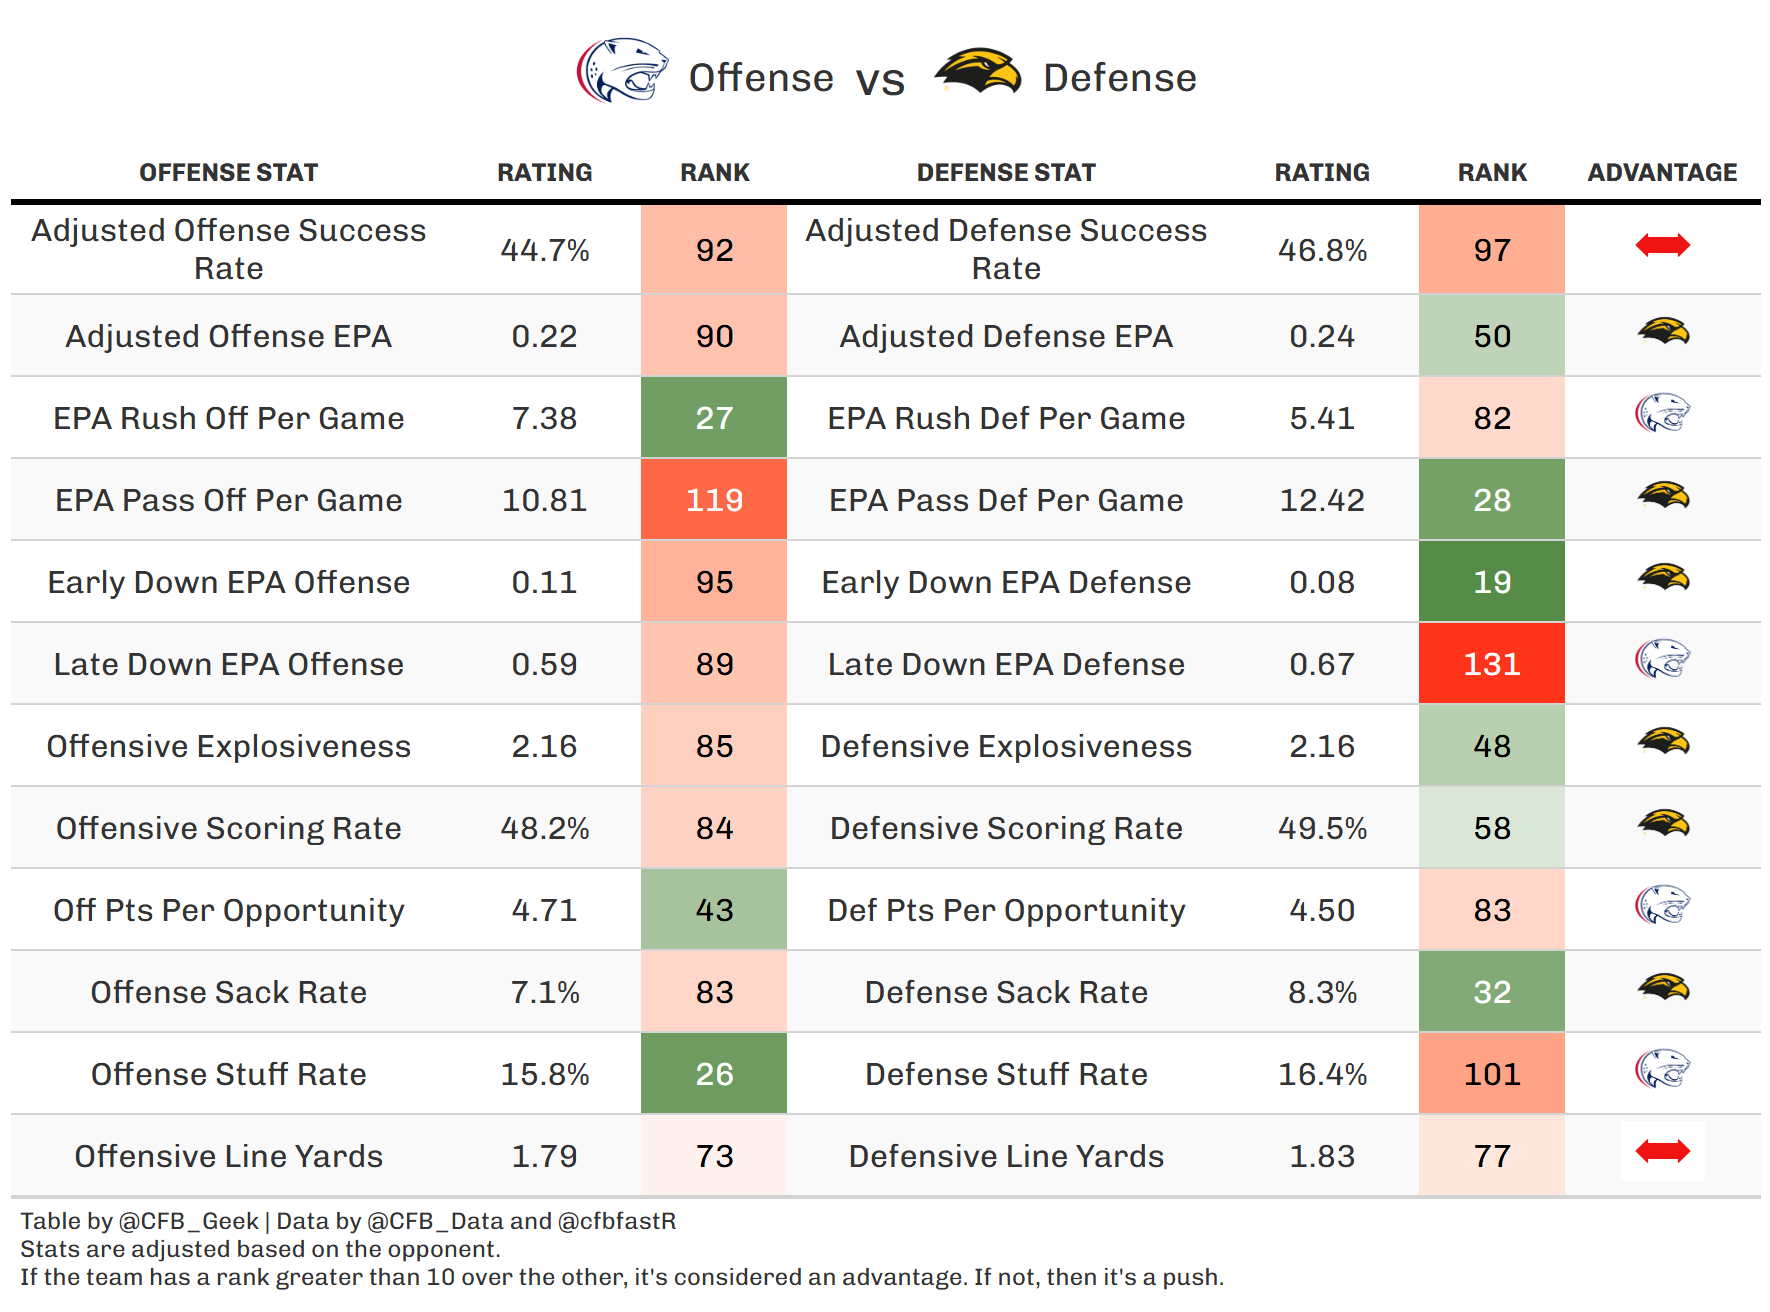Click the dark green rank 19 cell
The height and width of the screenshot is (1312, 1770).
[x=1491, y=582]
